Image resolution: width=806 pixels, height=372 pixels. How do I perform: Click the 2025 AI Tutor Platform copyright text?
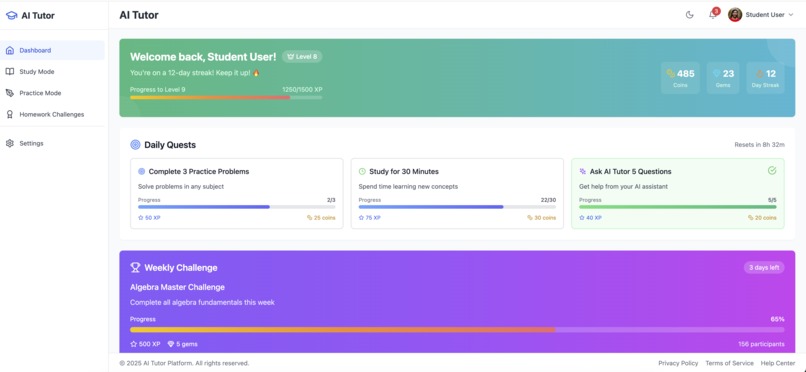tap(185, 363)
